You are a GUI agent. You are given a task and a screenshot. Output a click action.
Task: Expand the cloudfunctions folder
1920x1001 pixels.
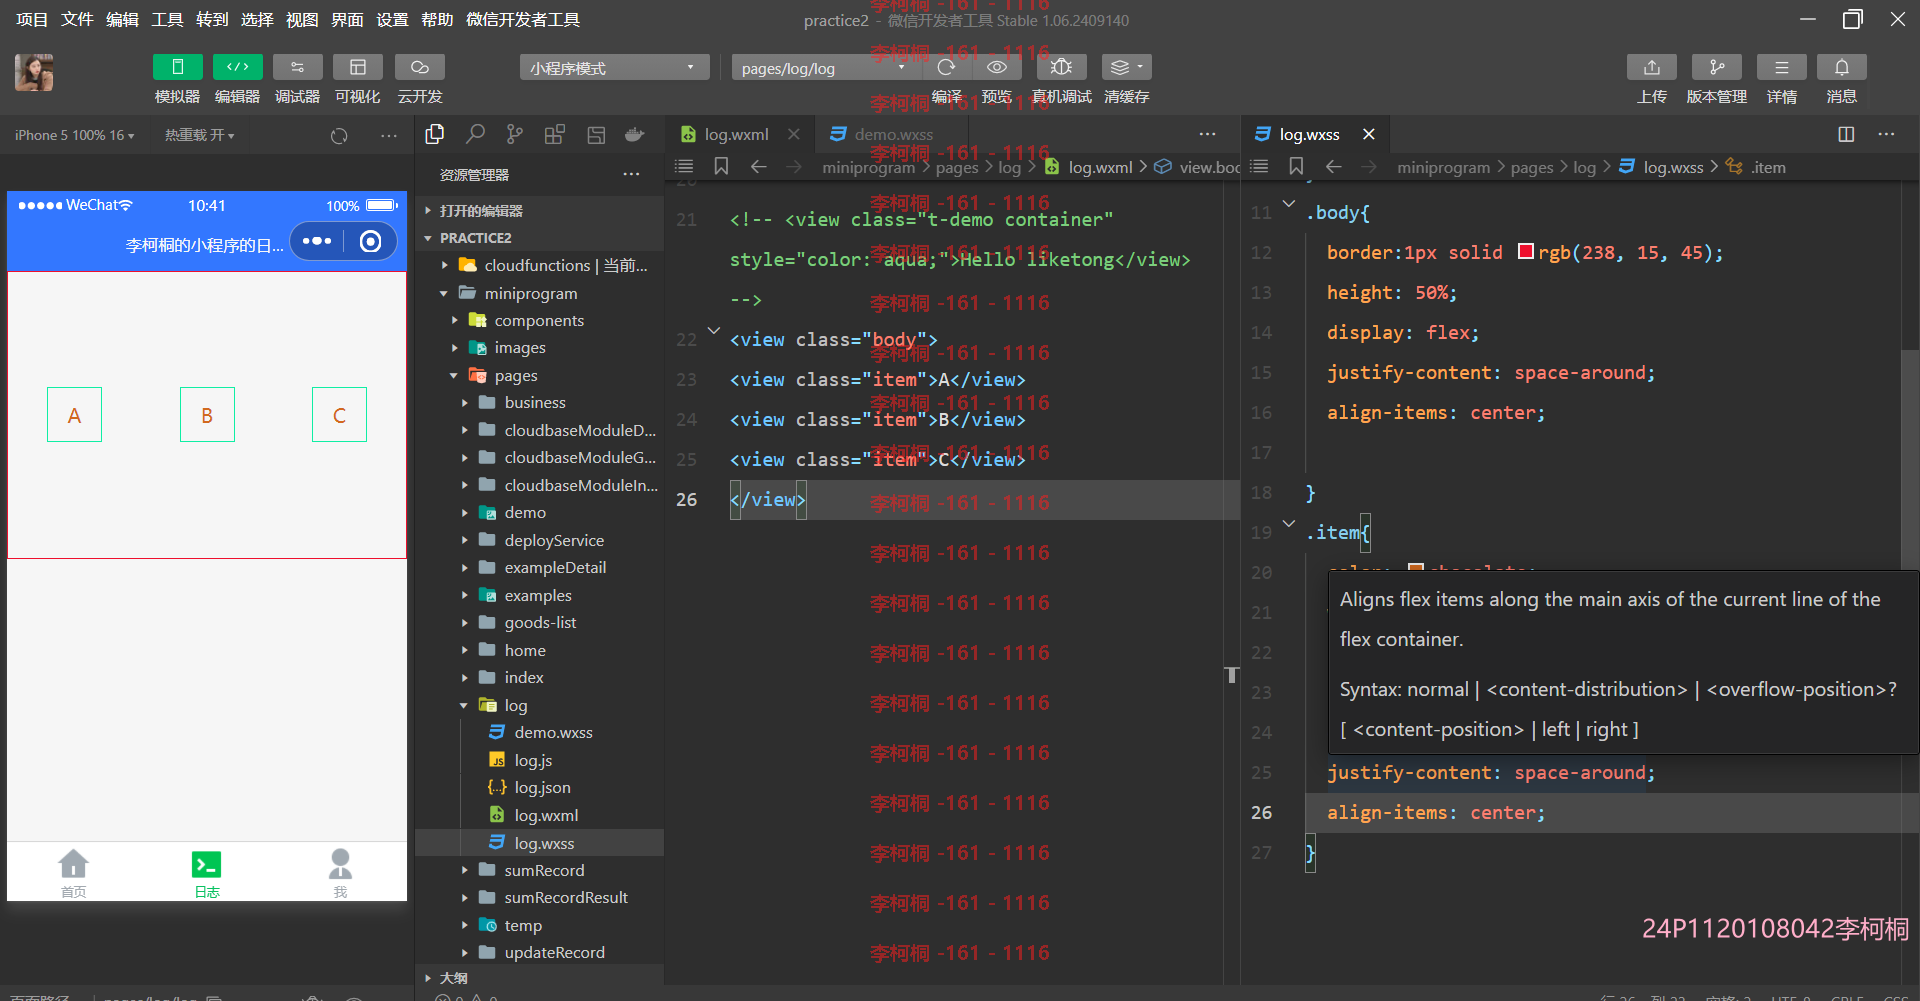click(x=540, y=265)
